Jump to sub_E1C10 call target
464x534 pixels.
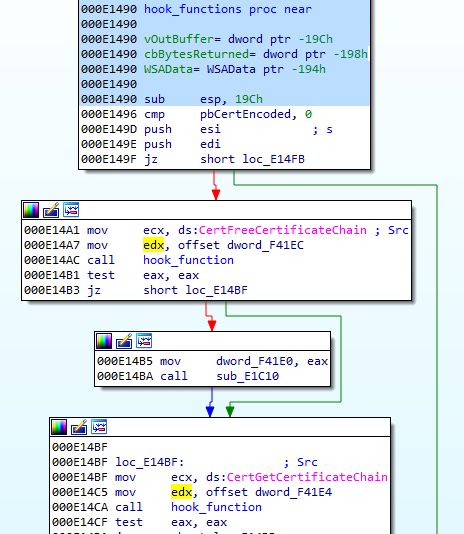248,376
